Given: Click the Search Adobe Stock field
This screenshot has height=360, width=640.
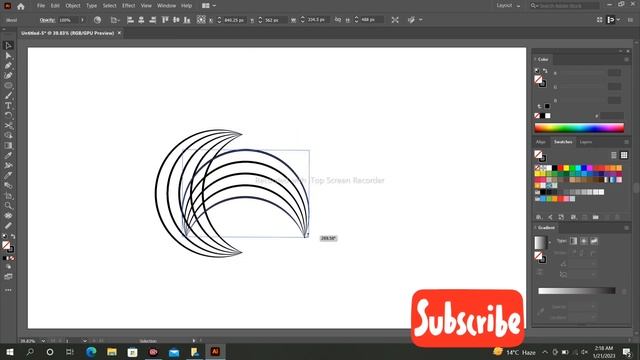Looking at the screenshot, I should pyautogui.click(x=565, y=6).
